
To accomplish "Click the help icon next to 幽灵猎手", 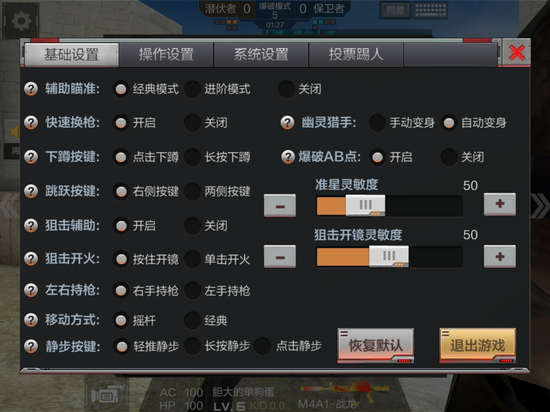I will [x=287, y=123].
